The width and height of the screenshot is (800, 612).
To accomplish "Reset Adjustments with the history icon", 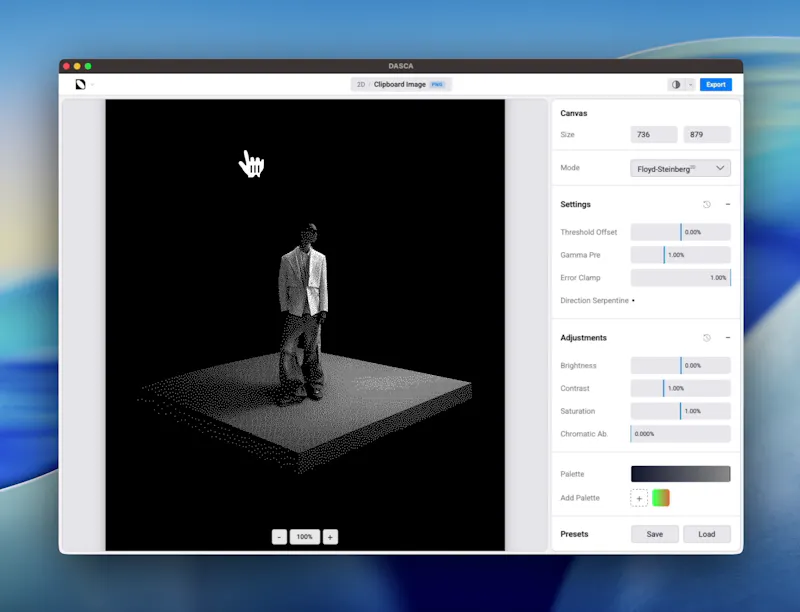I will 707,338.
